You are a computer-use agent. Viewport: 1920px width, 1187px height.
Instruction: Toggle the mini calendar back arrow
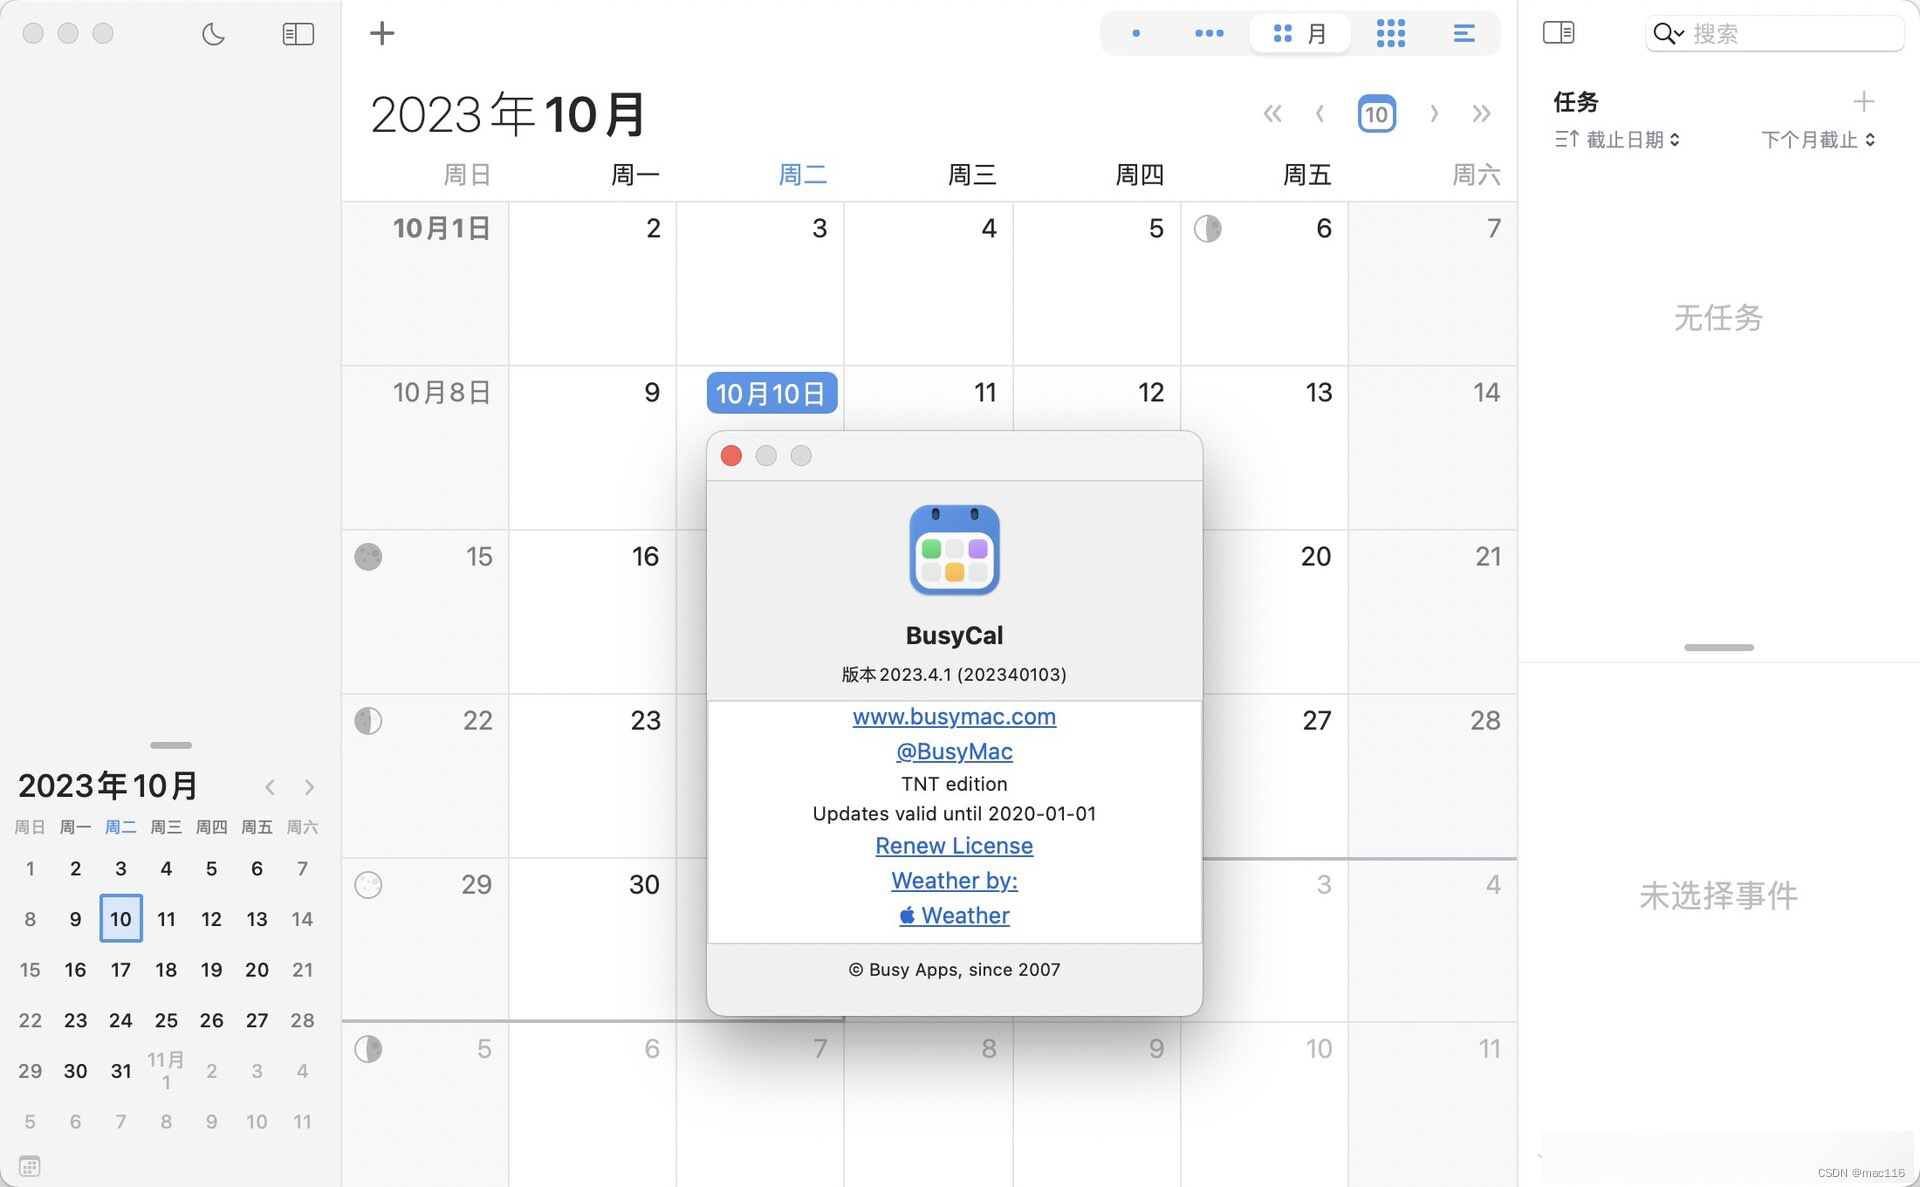[270, 787]
